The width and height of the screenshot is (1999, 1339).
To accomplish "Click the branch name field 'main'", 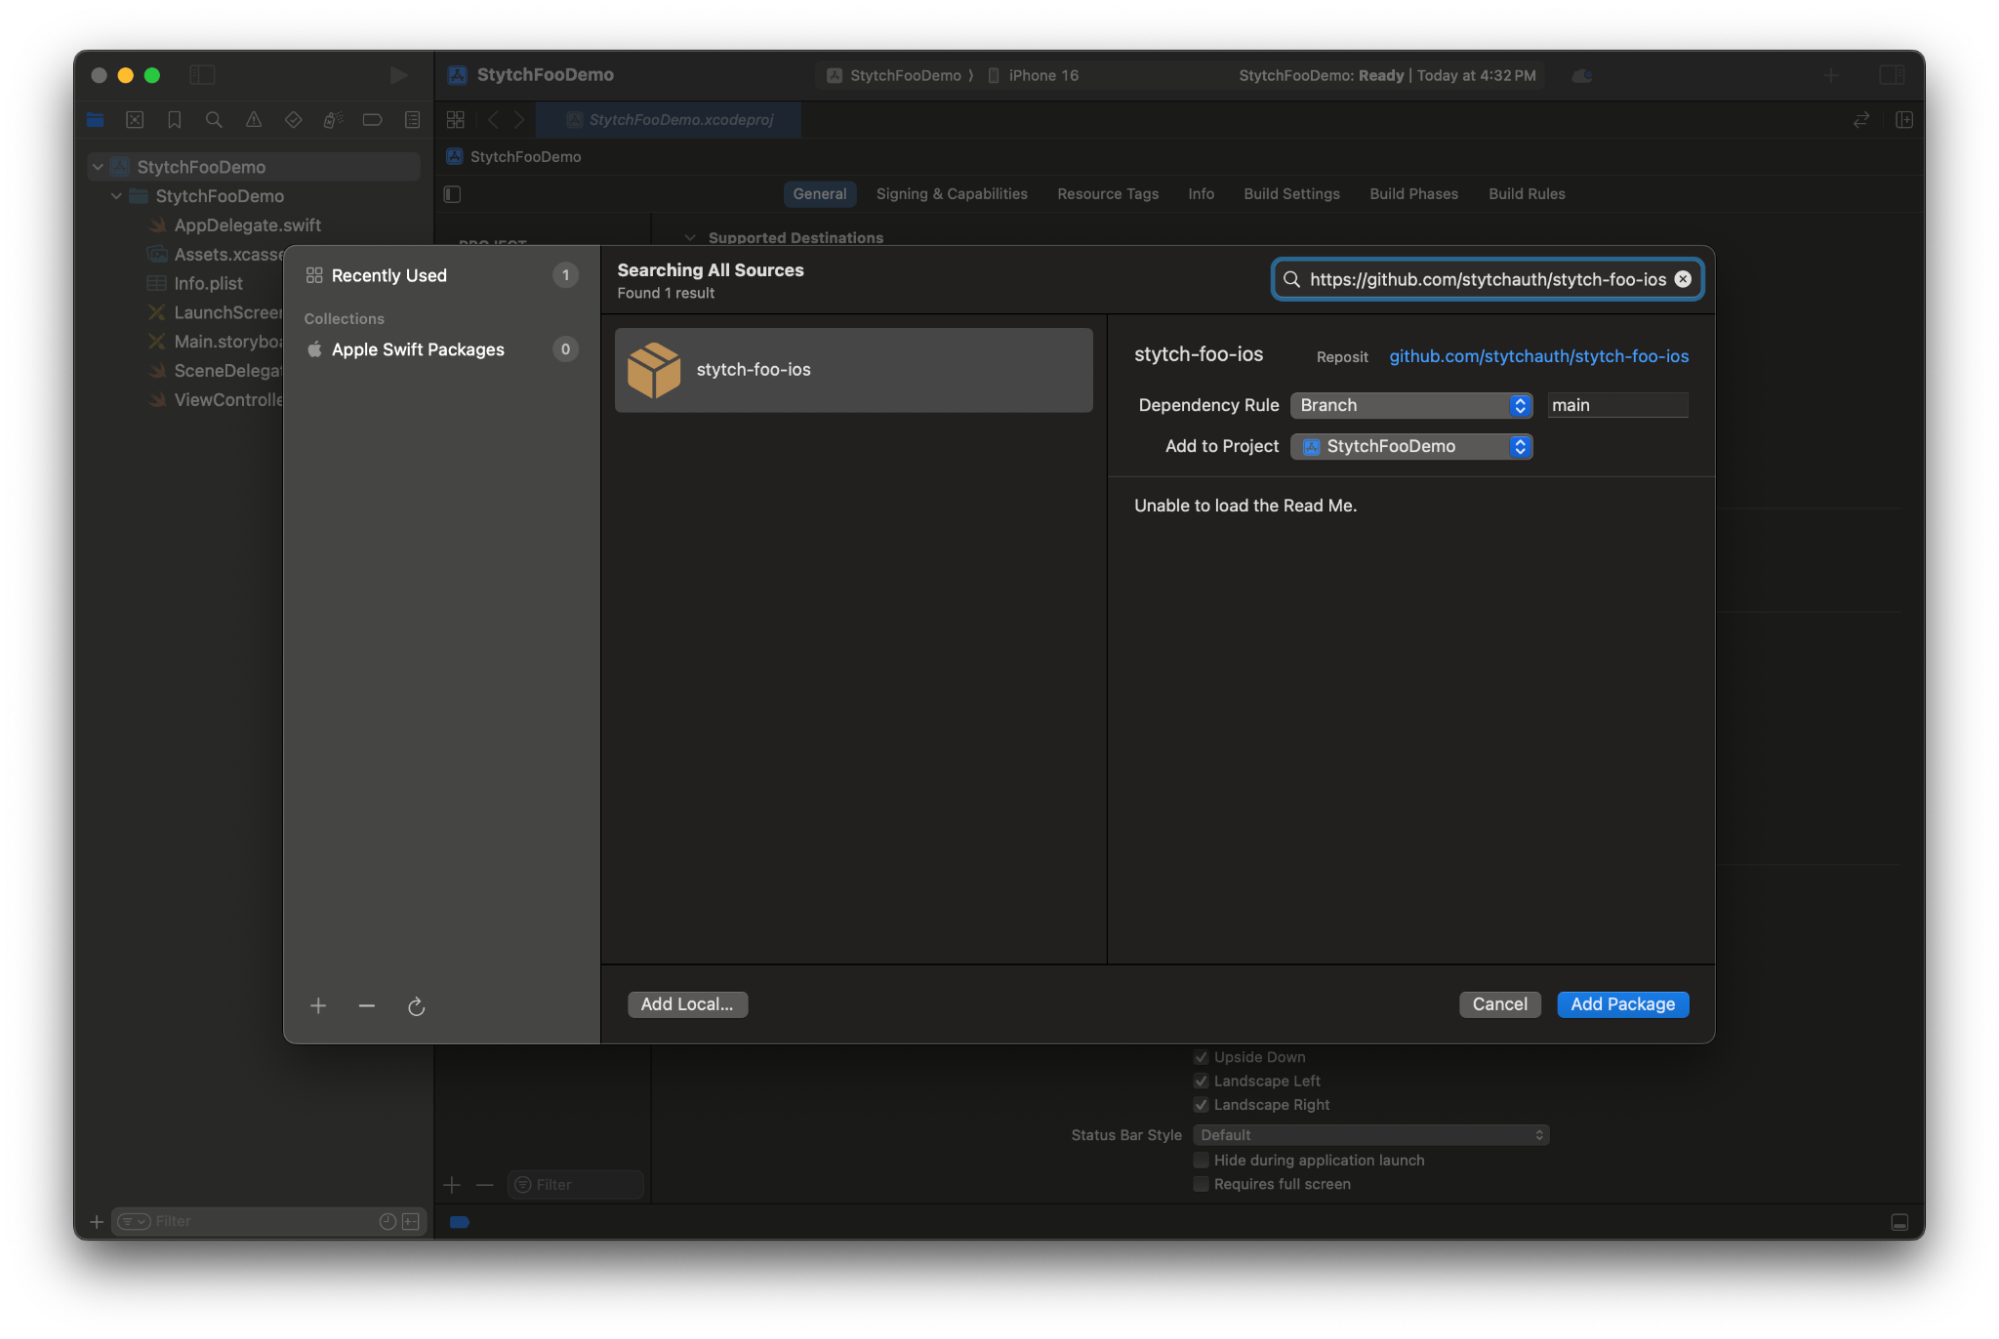I will (x=1617, y=405).
